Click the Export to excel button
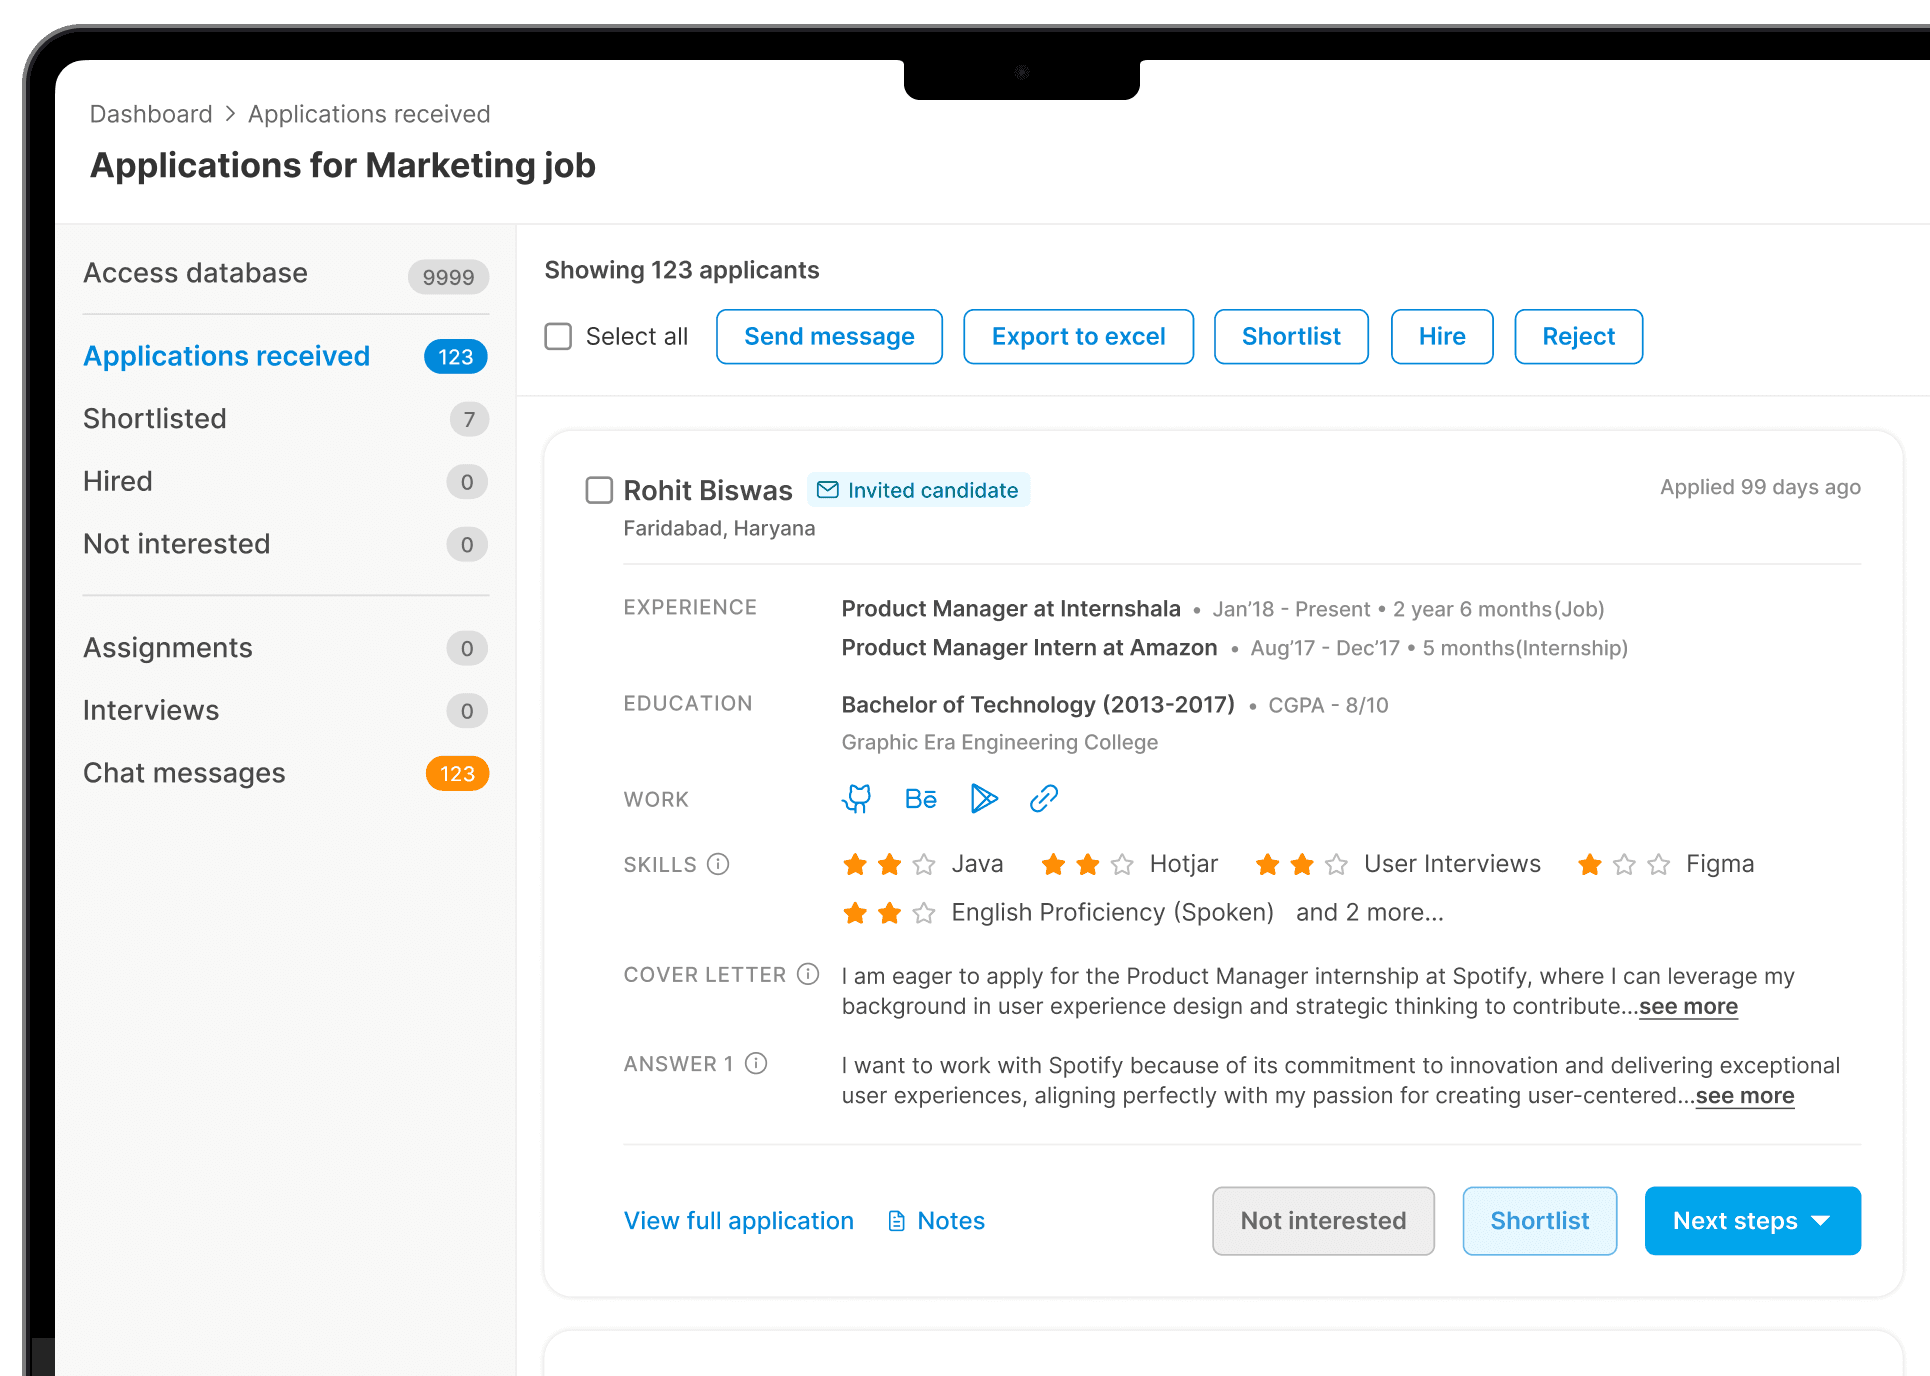This screenshot has width=1930, height=1376. (x=1078, y=337)
